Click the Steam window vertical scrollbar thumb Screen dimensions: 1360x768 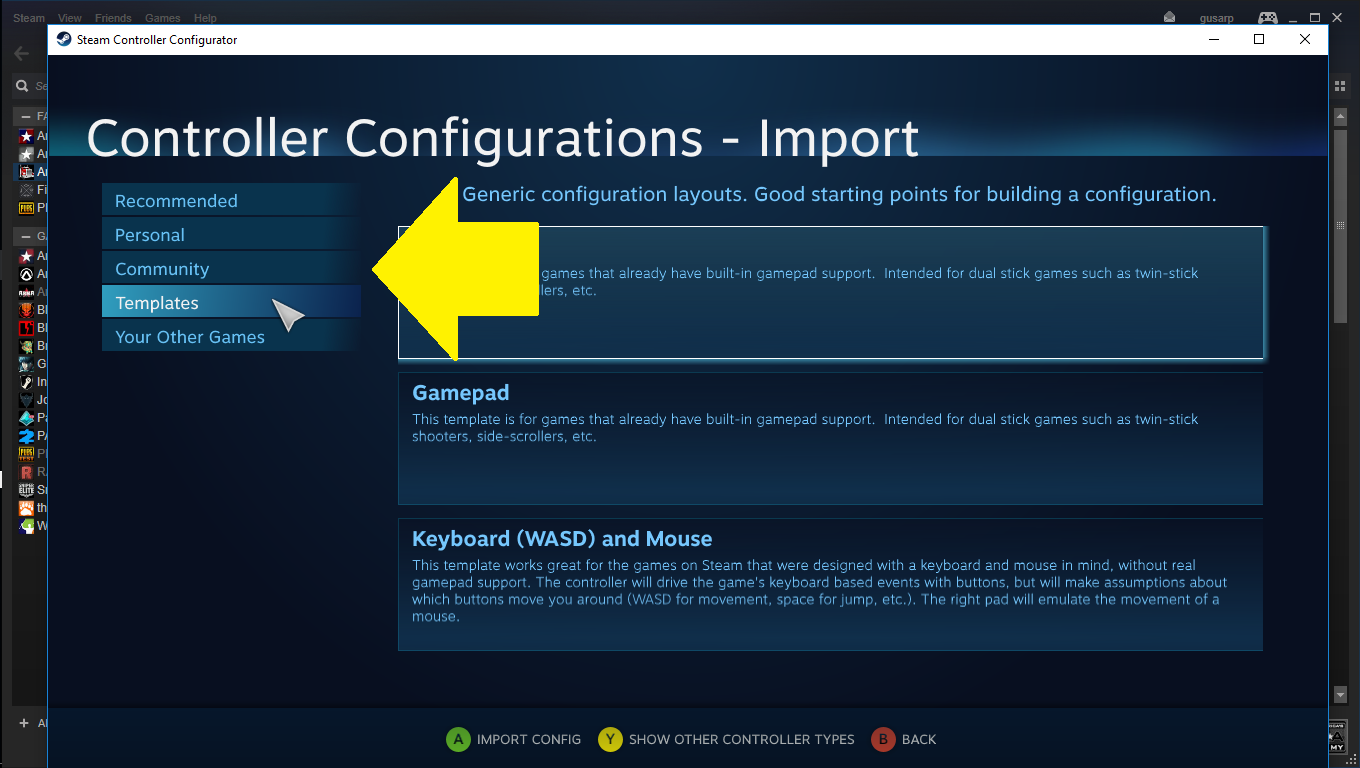[x=1341, y=224]
